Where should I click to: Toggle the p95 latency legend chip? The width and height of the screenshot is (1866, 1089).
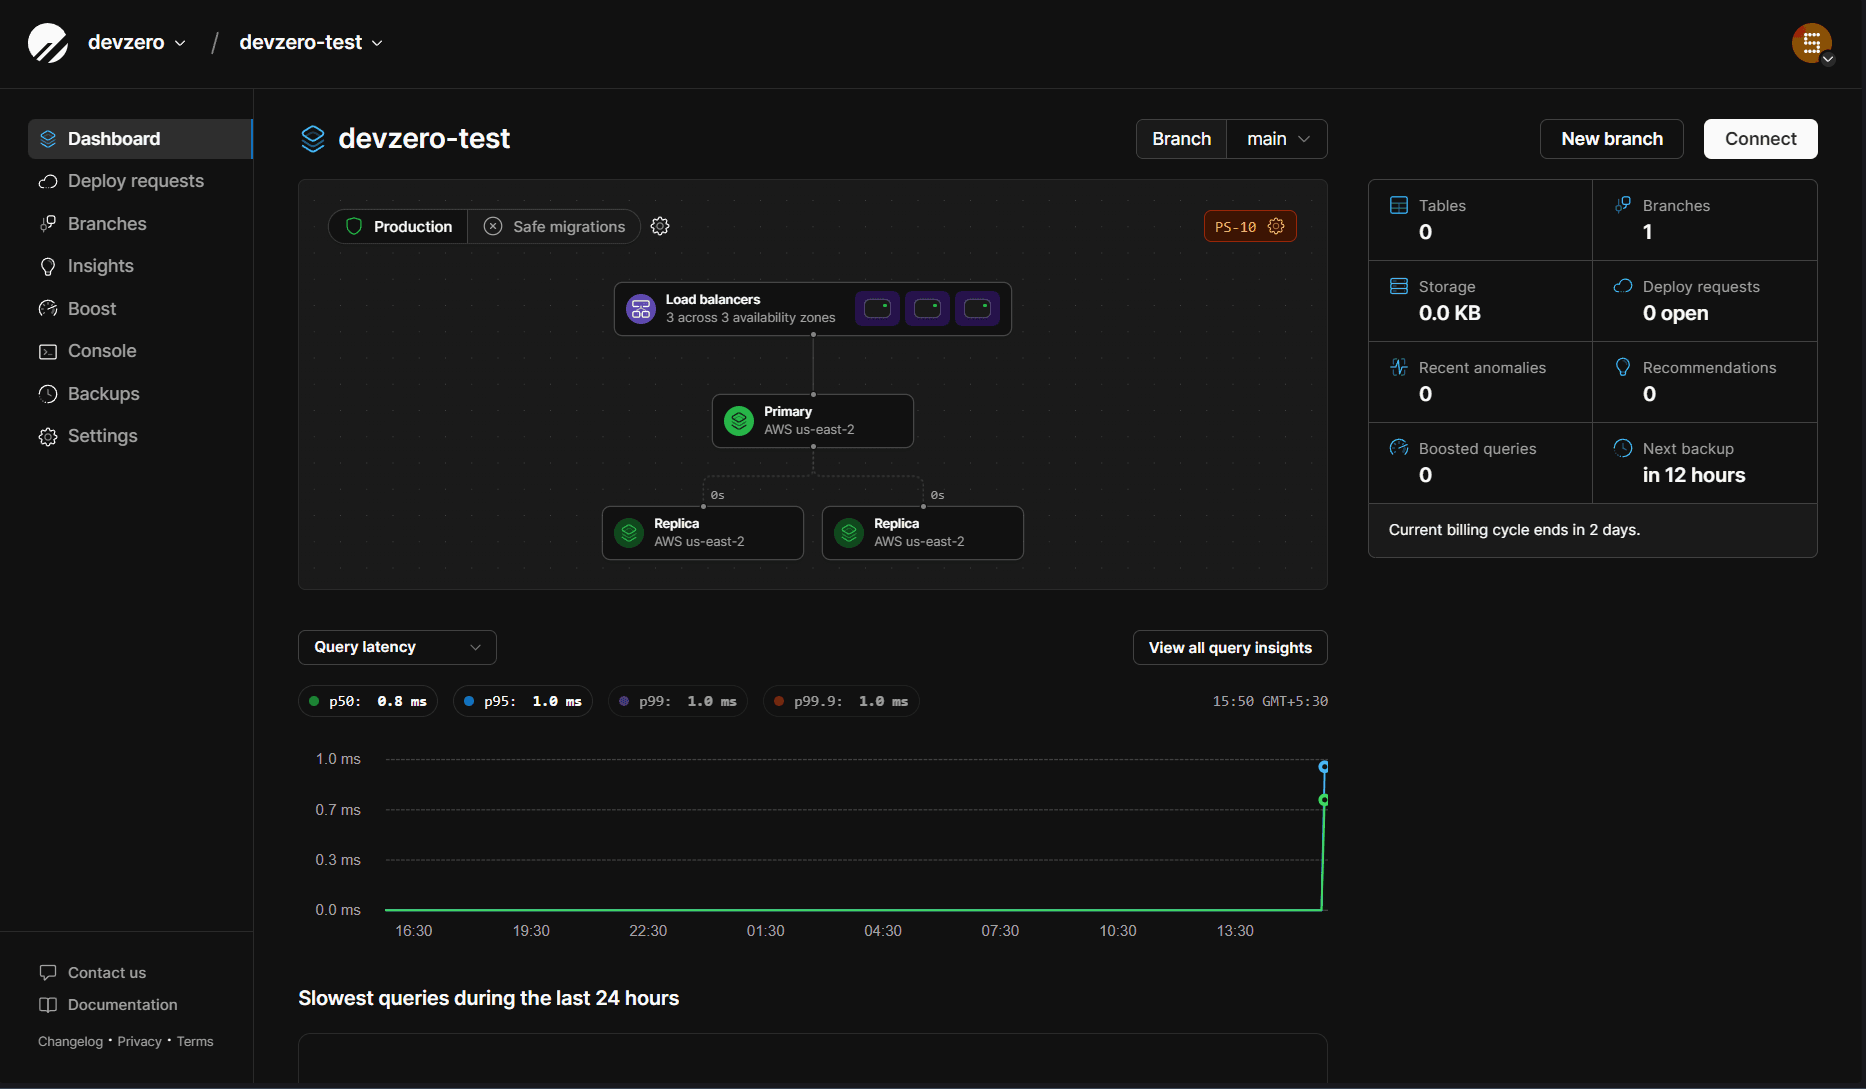pos(522,701)
